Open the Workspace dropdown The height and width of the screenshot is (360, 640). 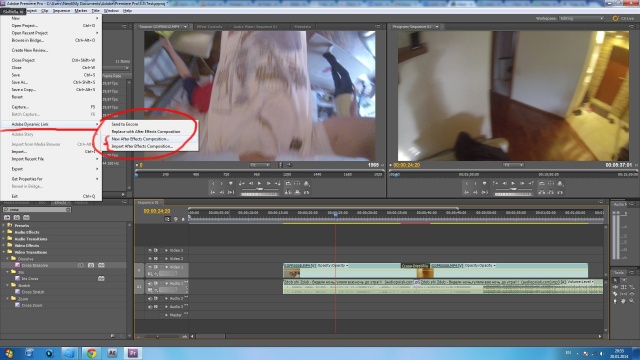581,18
